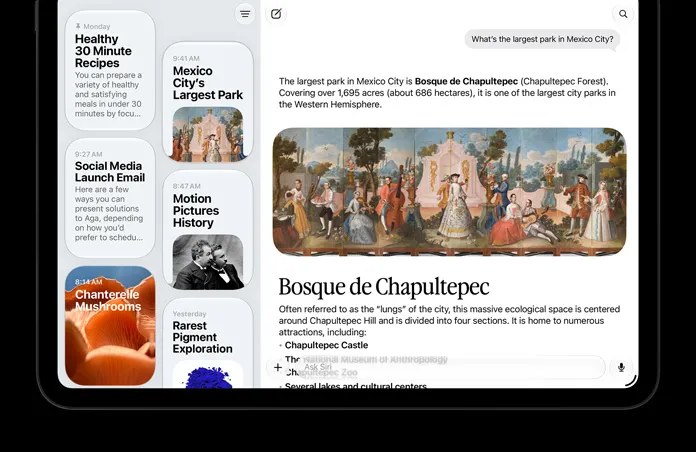This screenshot has height=452, width=696.
Task: Open the Healthy 30 Minute Recipes card
Action: 110,70
